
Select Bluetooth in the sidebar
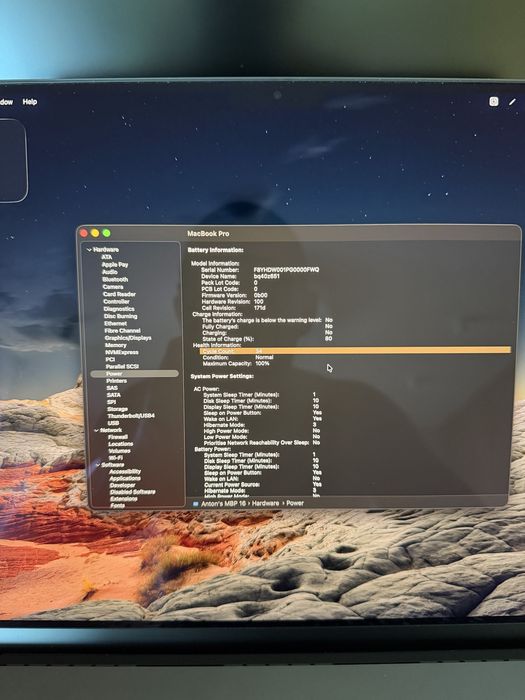(115, 279)
